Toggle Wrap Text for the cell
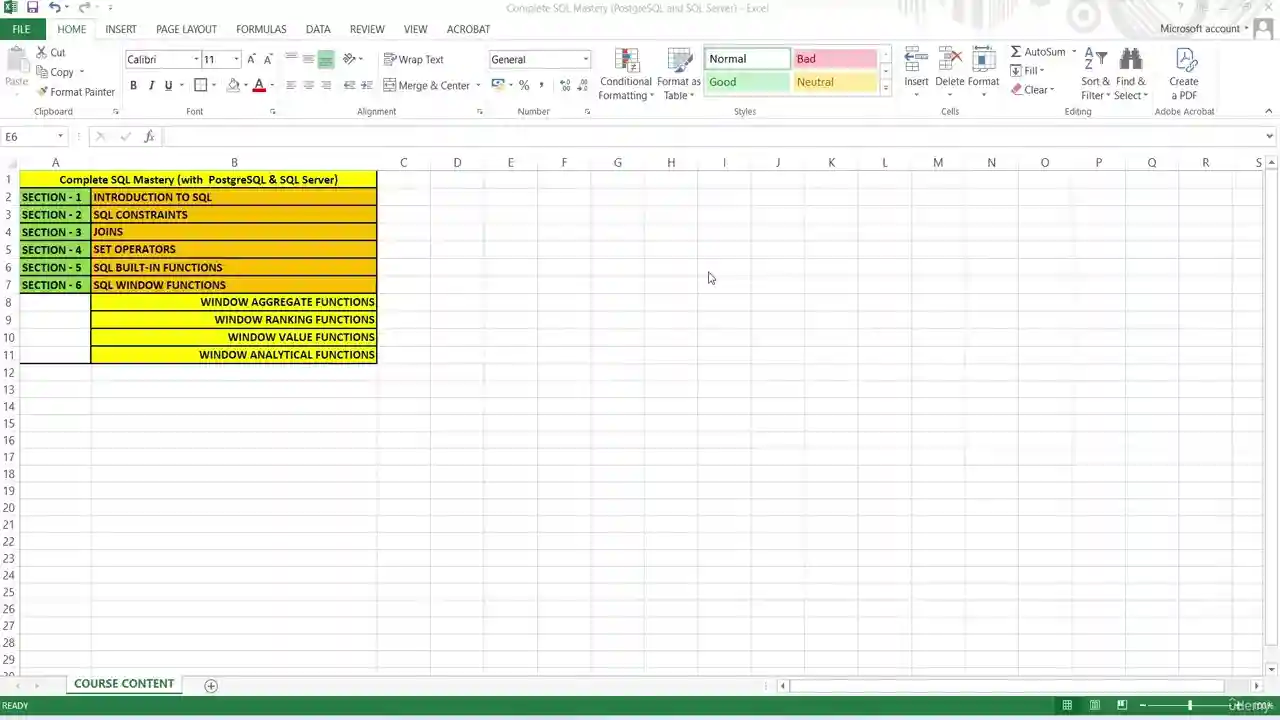The image size is (1280, 720). [414, 60]
